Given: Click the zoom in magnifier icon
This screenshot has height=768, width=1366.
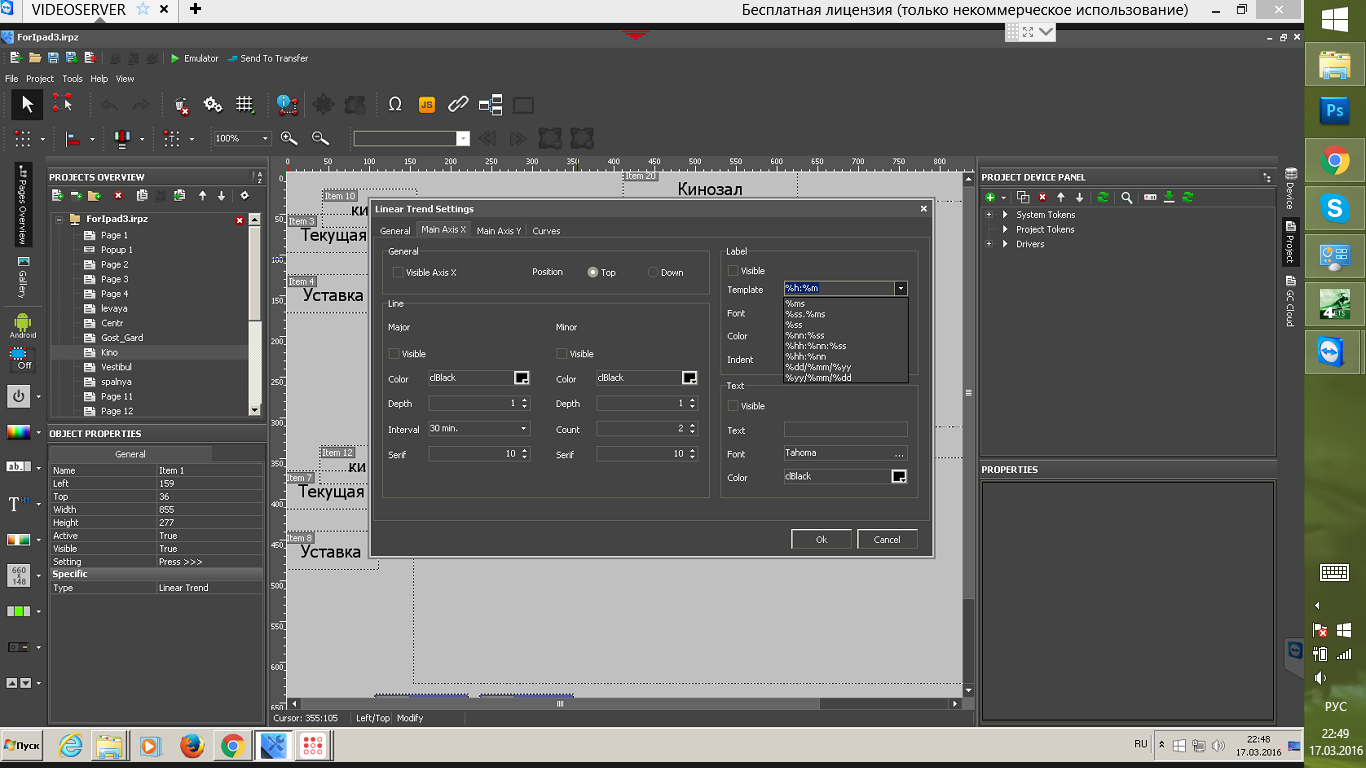Looking at the screenshot, I should click(x=289, y=138).
